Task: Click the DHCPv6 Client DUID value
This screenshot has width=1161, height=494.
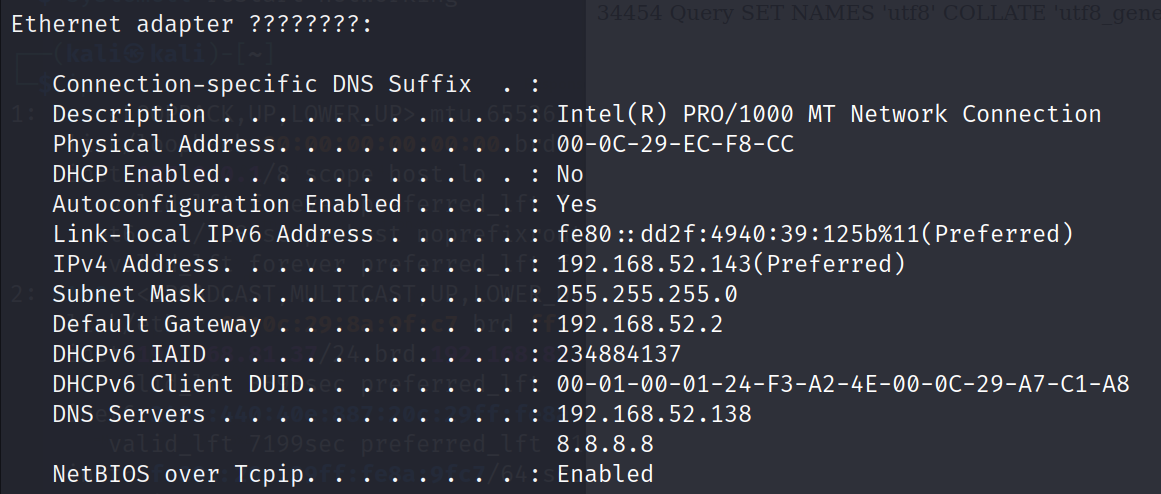Action: click(843, 384)
